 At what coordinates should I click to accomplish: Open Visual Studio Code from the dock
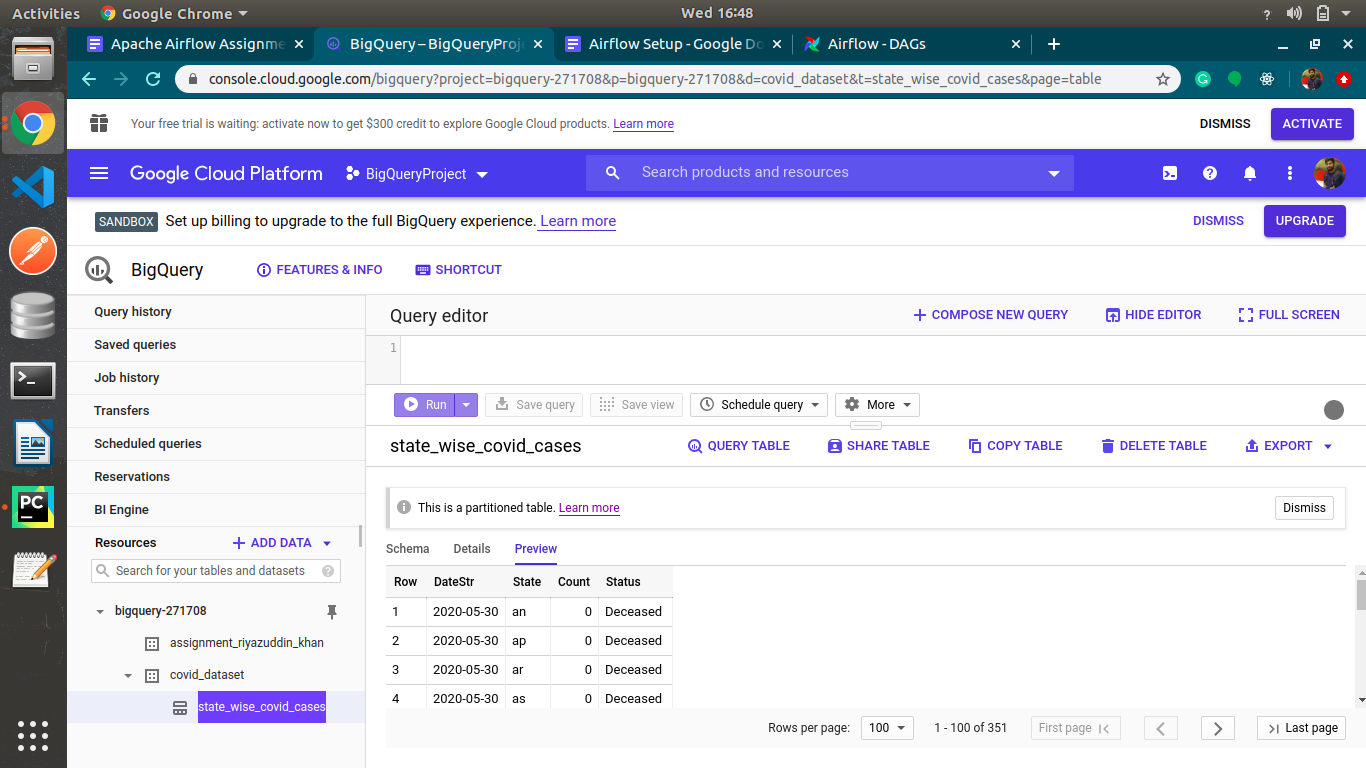tap(33, 187)
